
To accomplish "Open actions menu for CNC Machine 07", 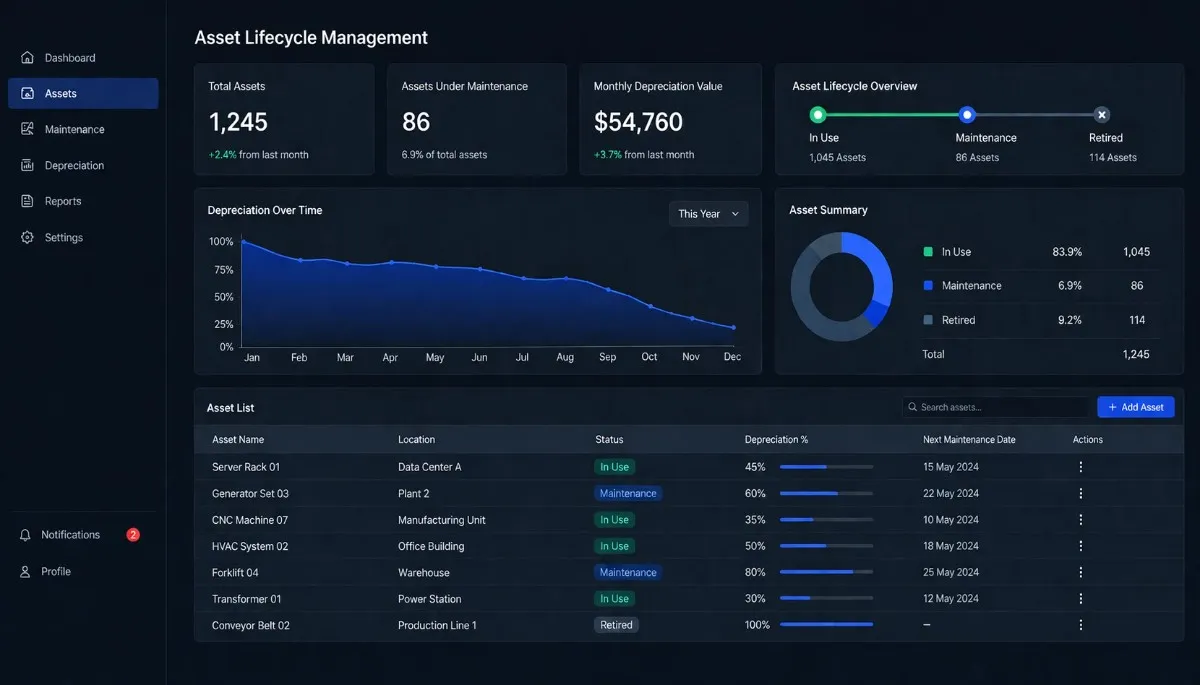I will tap(1080, 520).
